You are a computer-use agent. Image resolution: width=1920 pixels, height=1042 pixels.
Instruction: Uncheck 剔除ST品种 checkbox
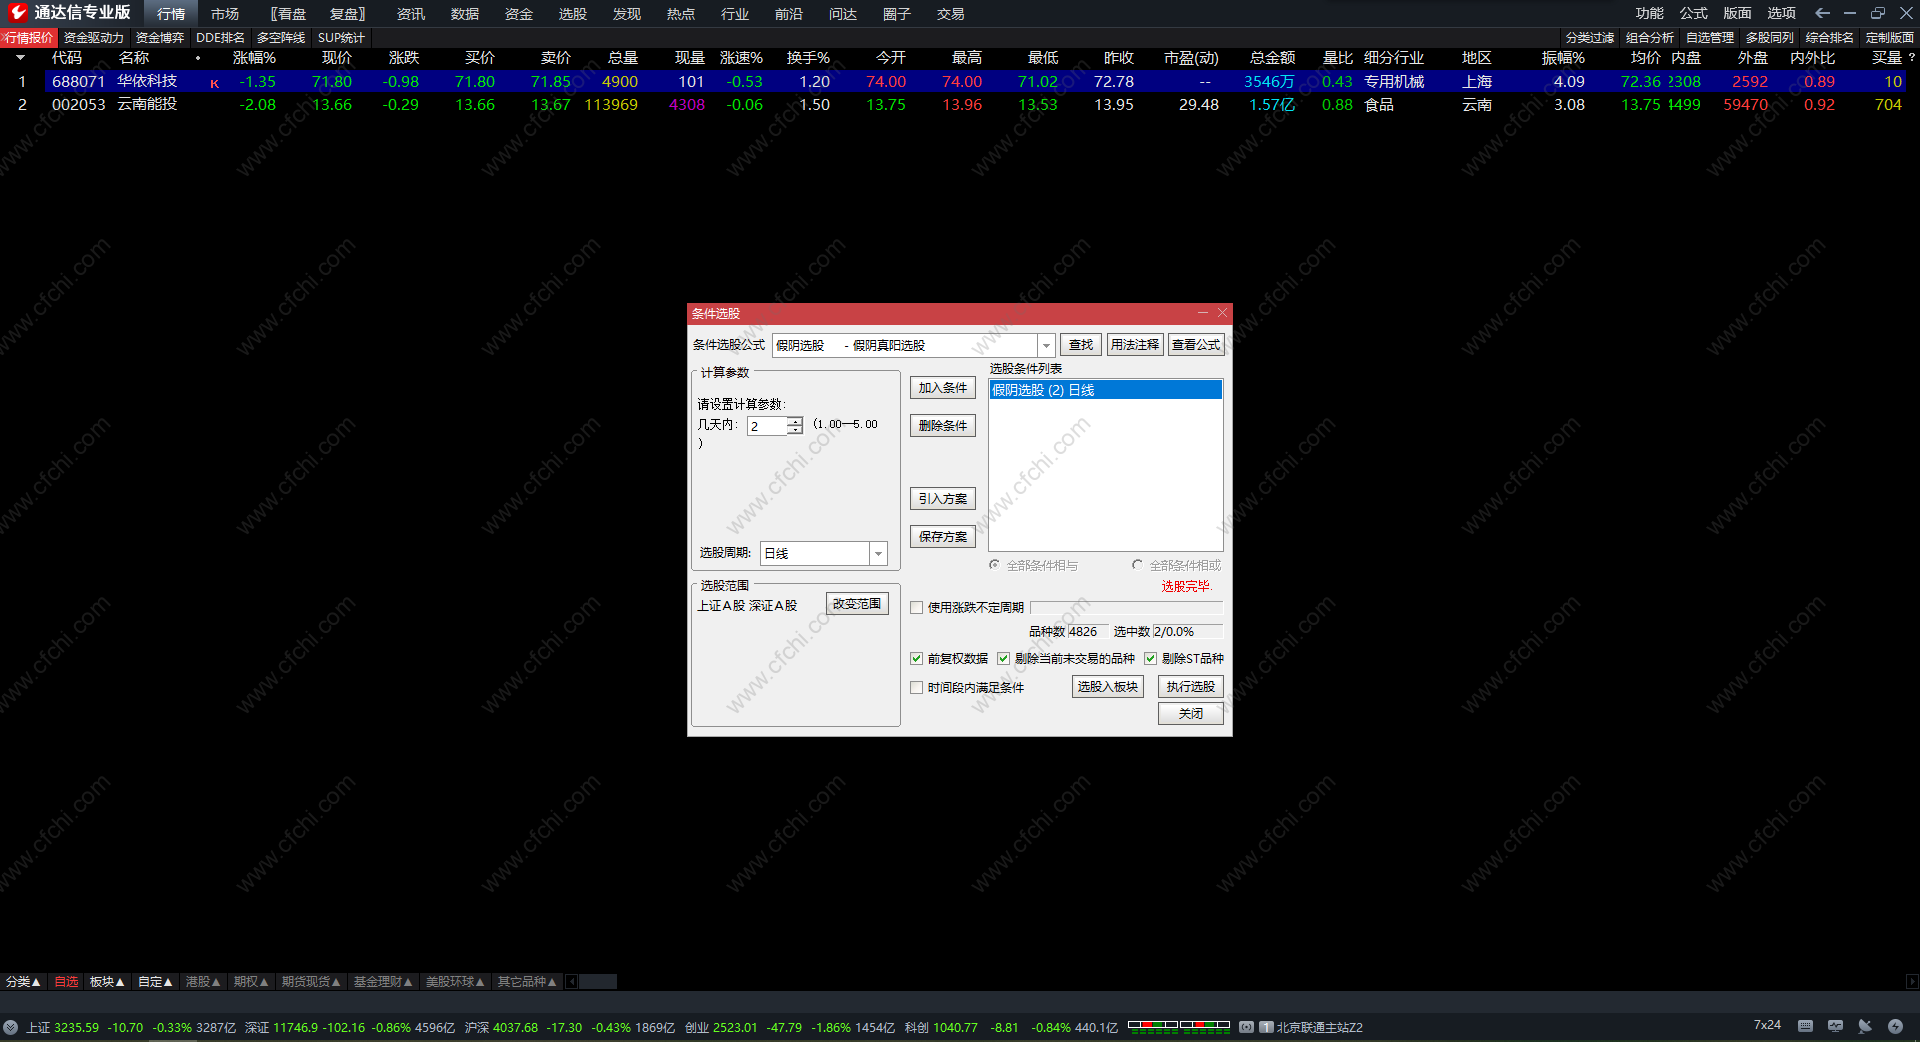(1151, 658)
